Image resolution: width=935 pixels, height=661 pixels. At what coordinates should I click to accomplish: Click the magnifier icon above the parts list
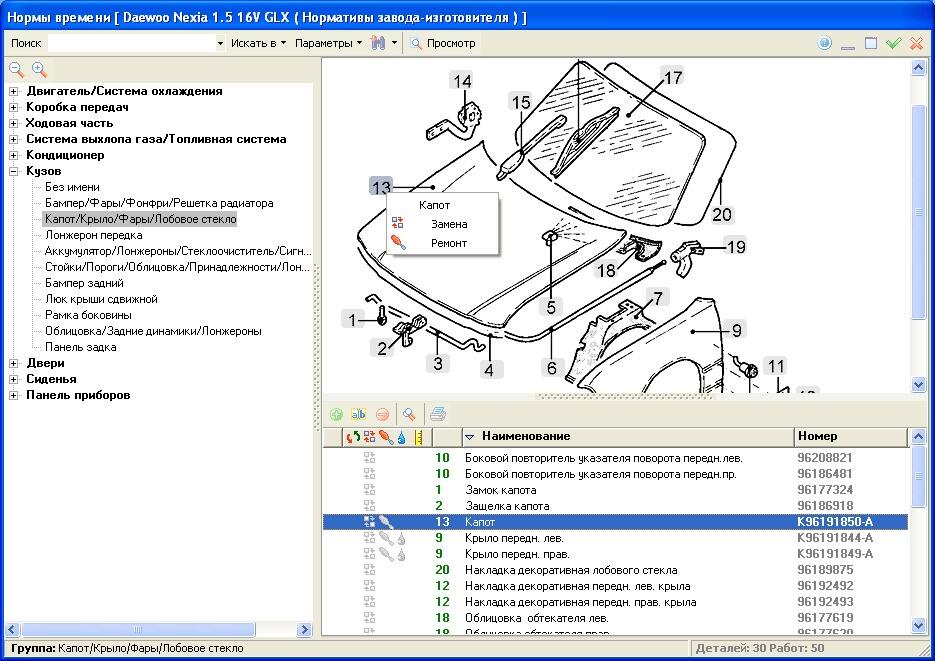click(x=409, y=414)
